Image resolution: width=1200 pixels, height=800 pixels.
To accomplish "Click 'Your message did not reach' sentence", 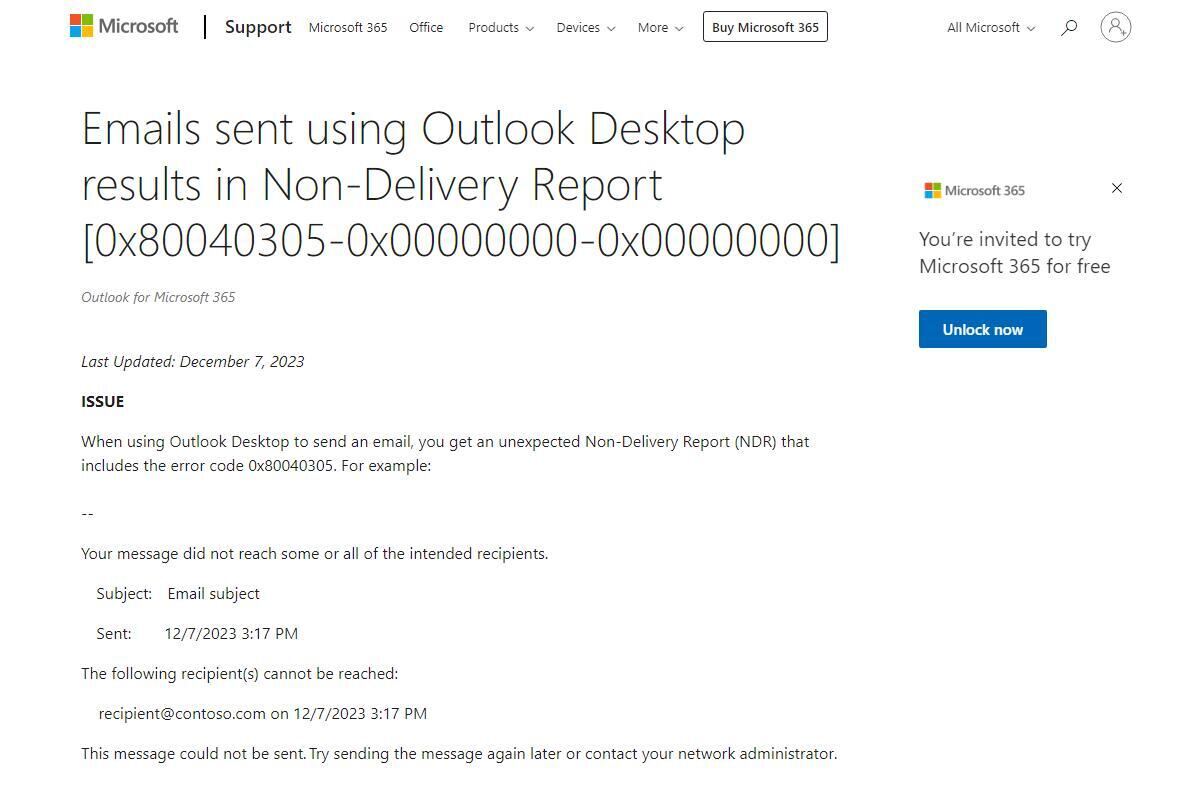I will (x=315, y=553).
